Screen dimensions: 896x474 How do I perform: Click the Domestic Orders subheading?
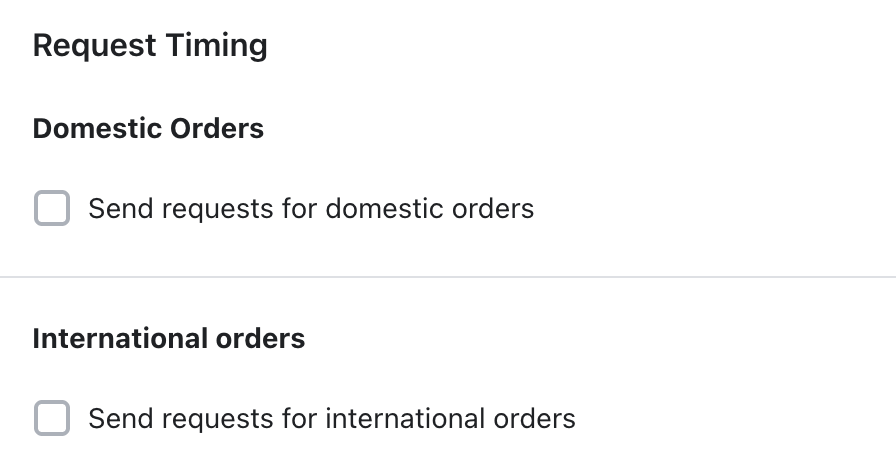pos(148,128)
